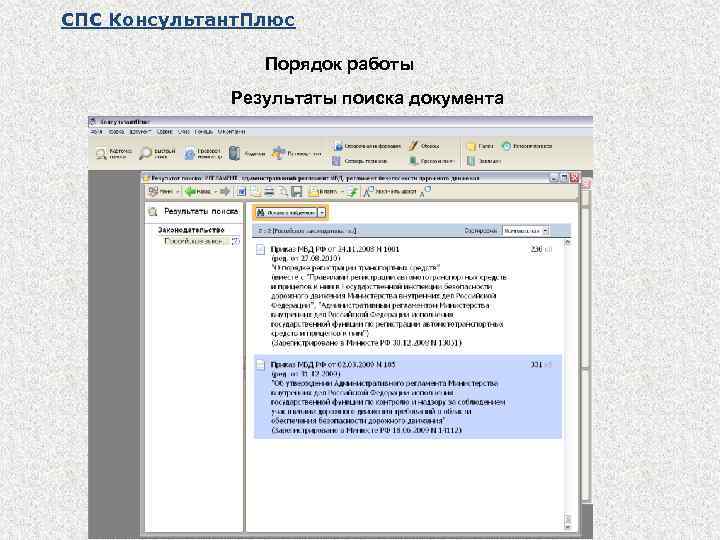
Task: Click the Найти binoculars button
Action: click(x=160, y=191)
